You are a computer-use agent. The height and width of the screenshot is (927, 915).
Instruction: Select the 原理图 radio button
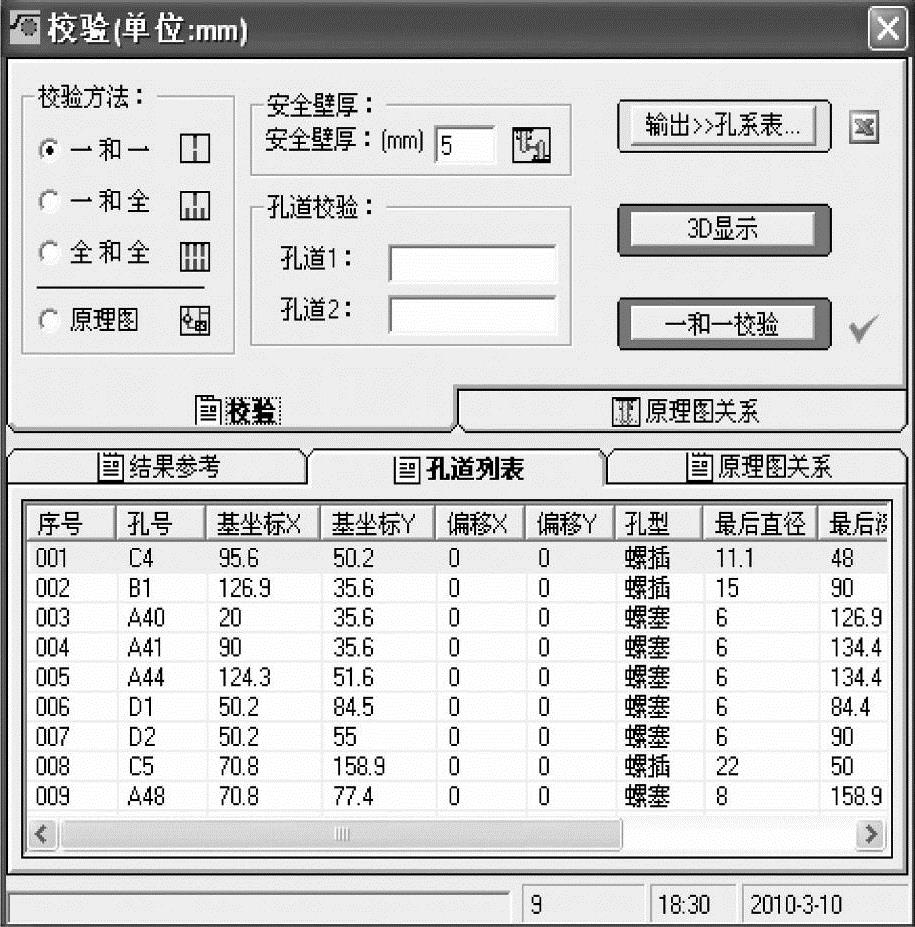pos(49,320)
